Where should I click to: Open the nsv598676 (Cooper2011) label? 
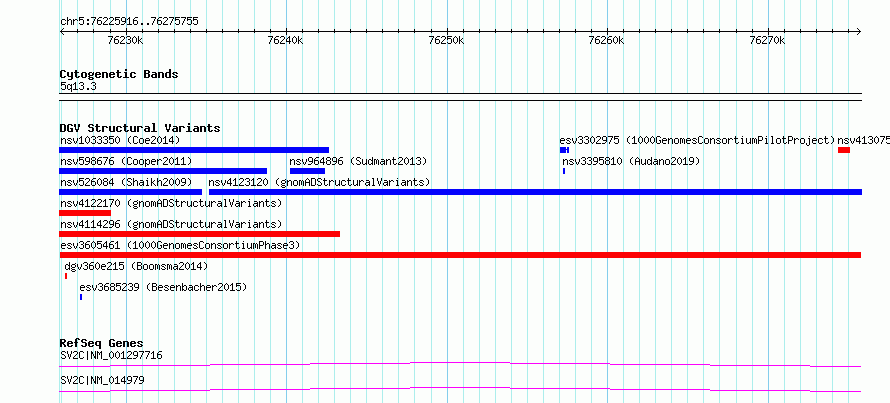point(126,161)
